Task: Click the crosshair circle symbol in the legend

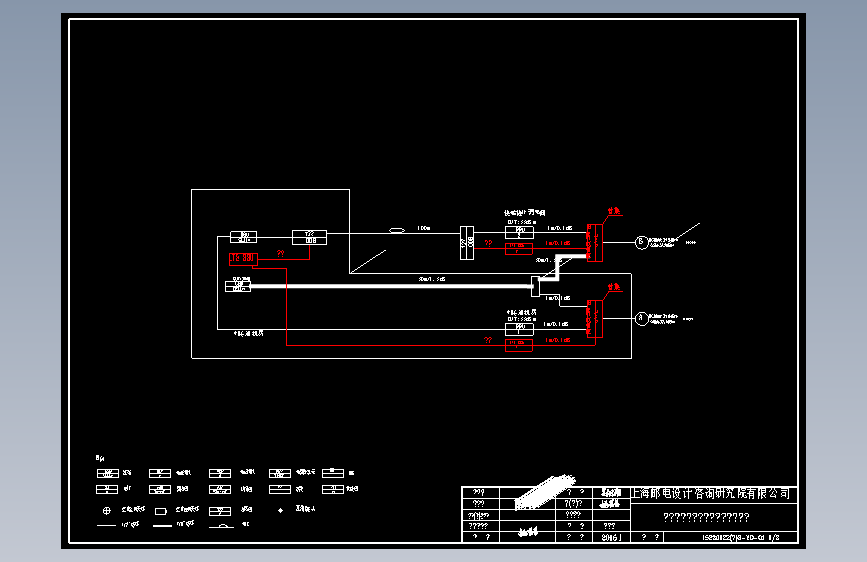Action: pos(107,511)
